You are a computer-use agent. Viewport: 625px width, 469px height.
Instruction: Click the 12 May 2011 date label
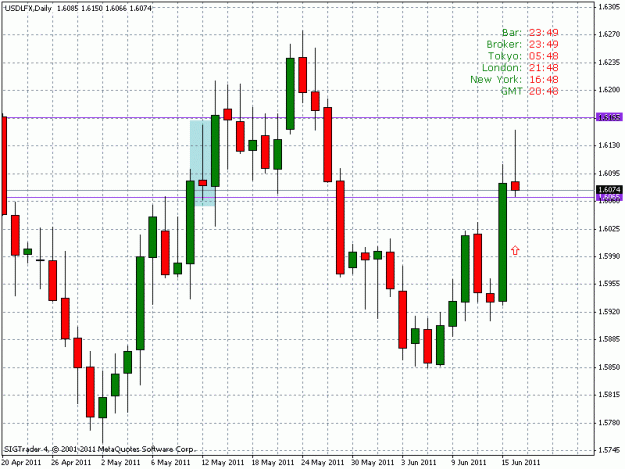click(x=223, y=462)
